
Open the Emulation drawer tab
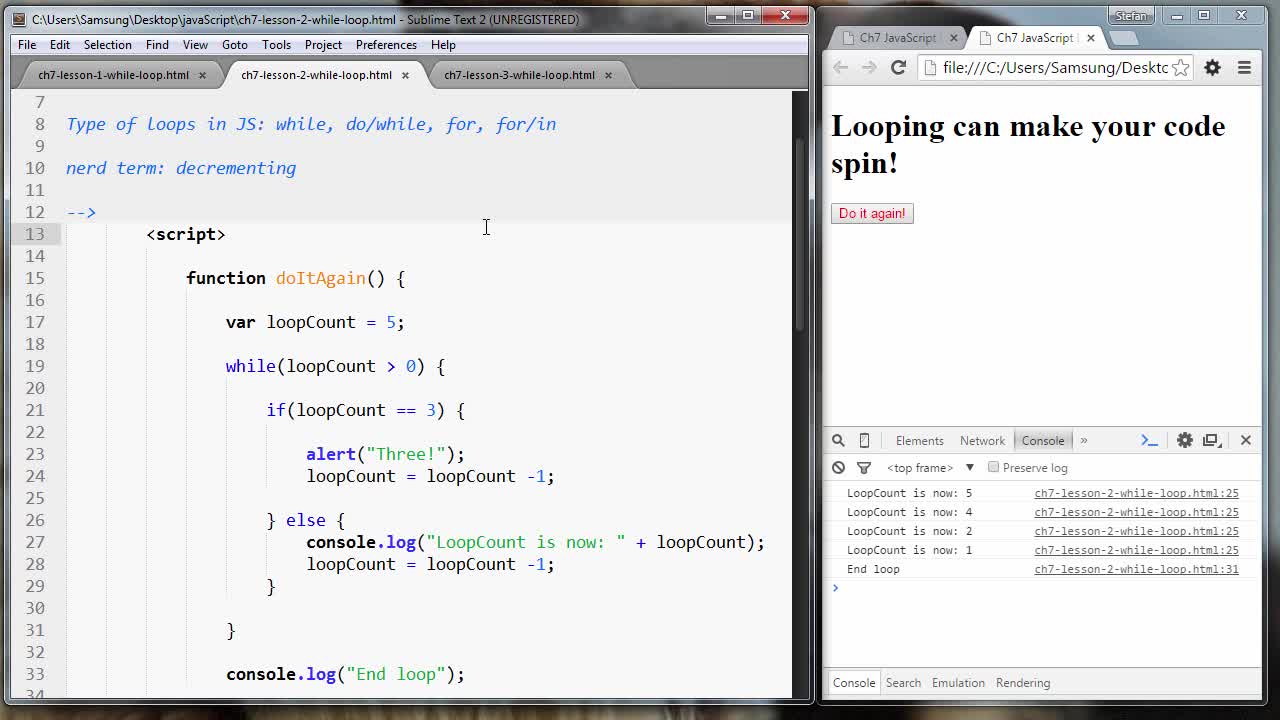coord(958,683)
